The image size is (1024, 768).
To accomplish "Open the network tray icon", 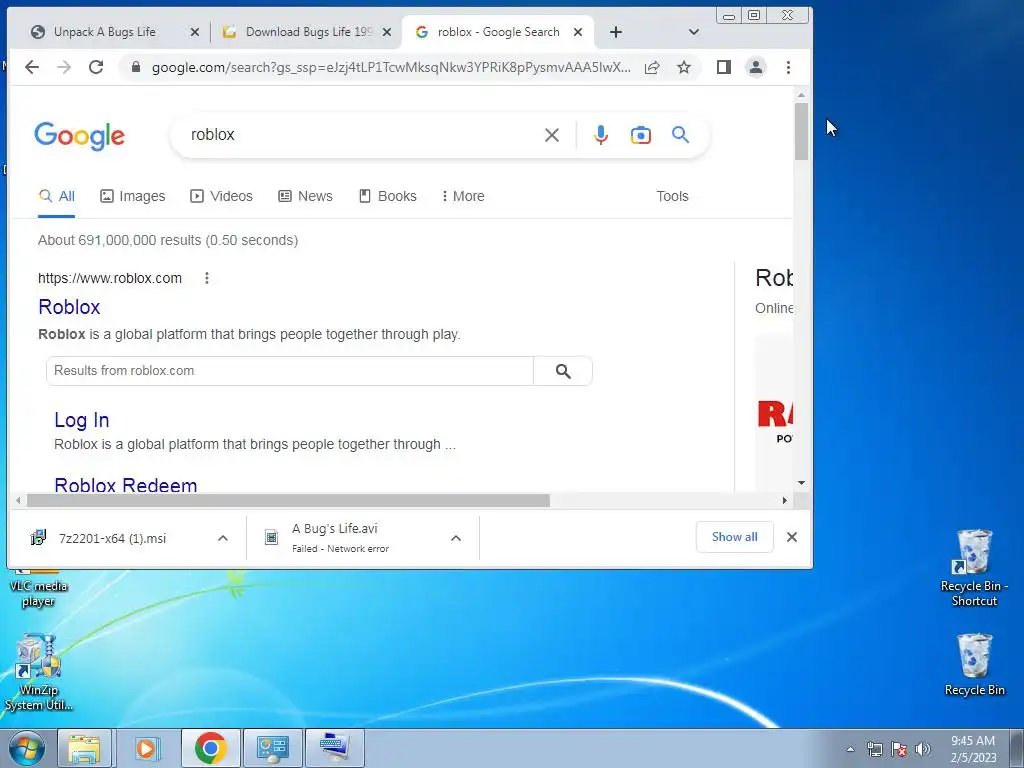I will tap(874, 749).
